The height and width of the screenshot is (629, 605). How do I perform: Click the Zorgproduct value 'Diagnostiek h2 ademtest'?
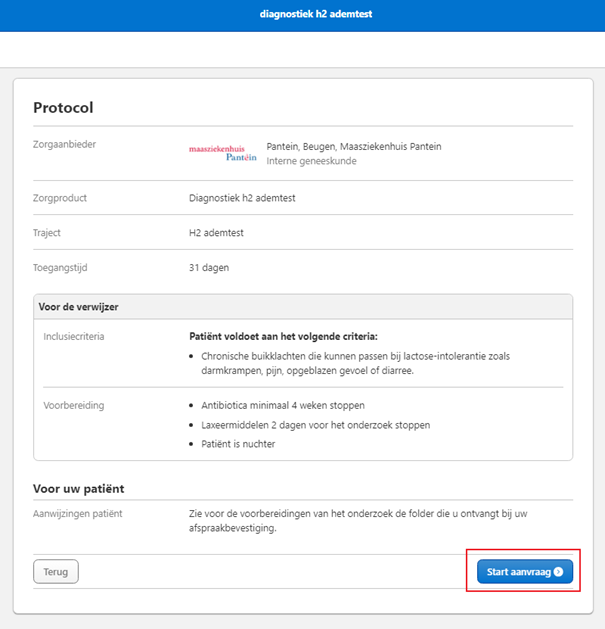[242, 198]
